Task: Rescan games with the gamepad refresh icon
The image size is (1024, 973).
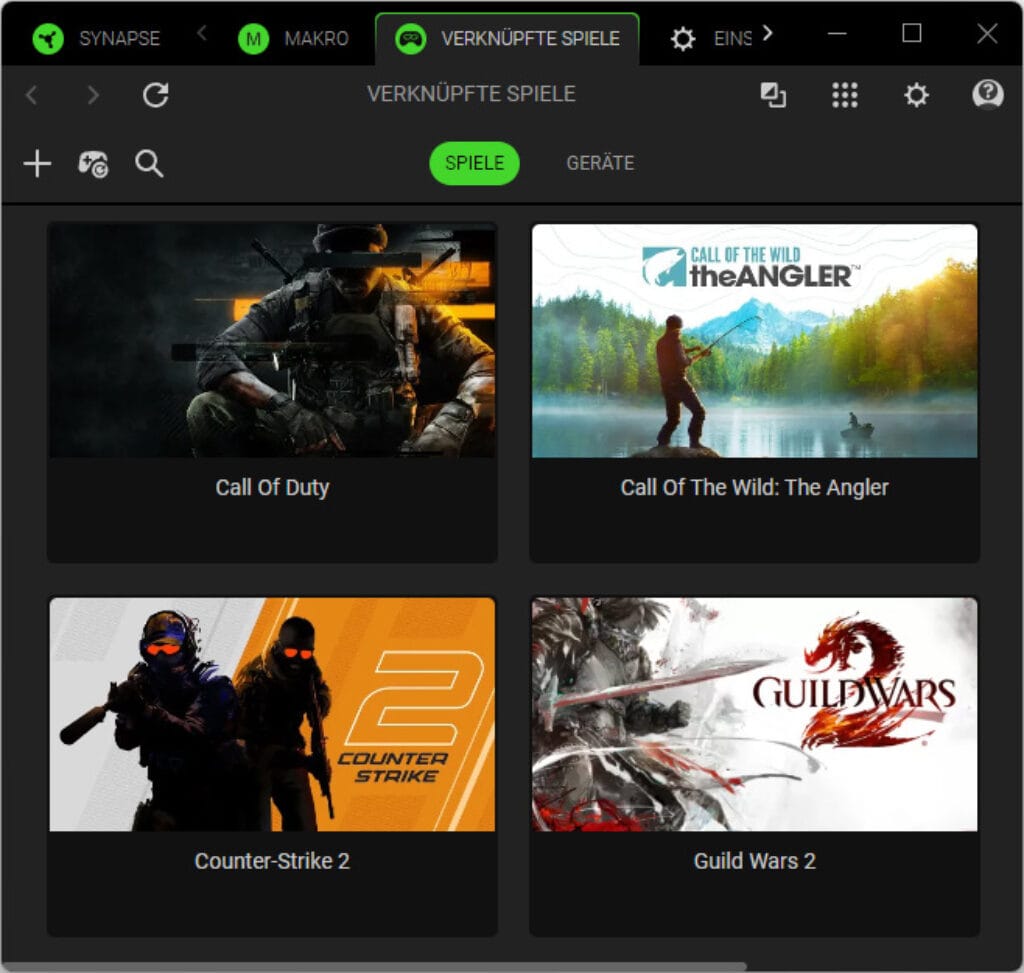Action: coord(93,164)
